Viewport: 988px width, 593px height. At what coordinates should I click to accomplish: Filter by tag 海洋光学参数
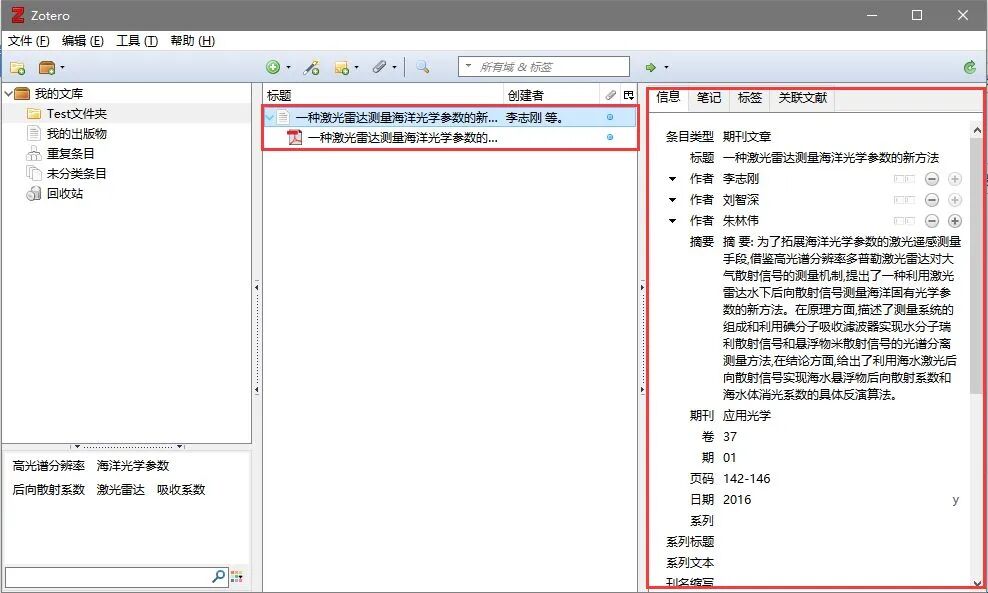pyautogui.click(x=133, y=466)
